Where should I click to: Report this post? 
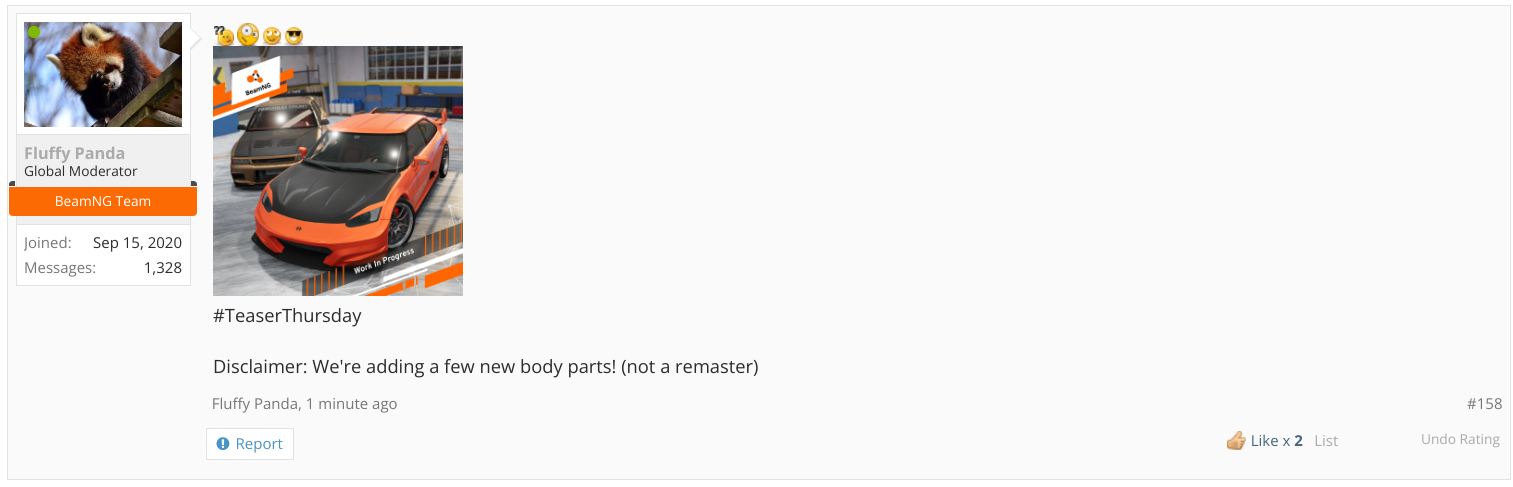coord(250,444)
